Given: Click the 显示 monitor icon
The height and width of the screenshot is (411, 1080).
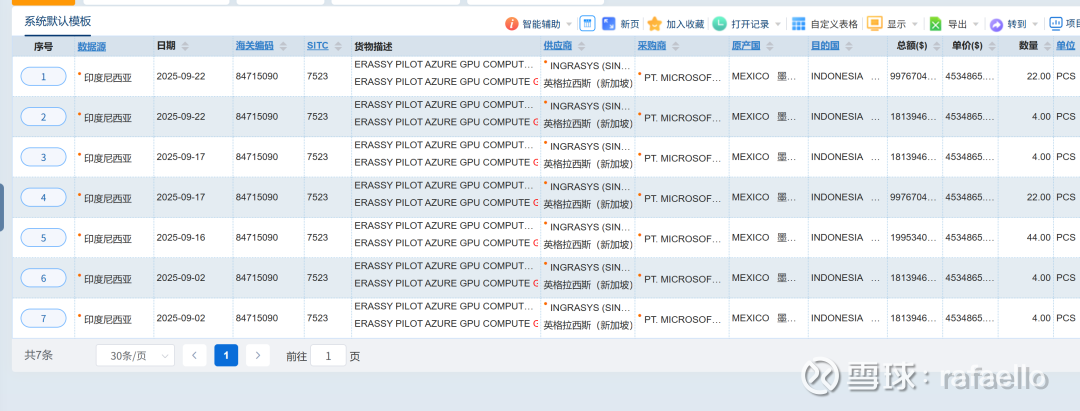Looking at the screenshot, I should 874,24.
